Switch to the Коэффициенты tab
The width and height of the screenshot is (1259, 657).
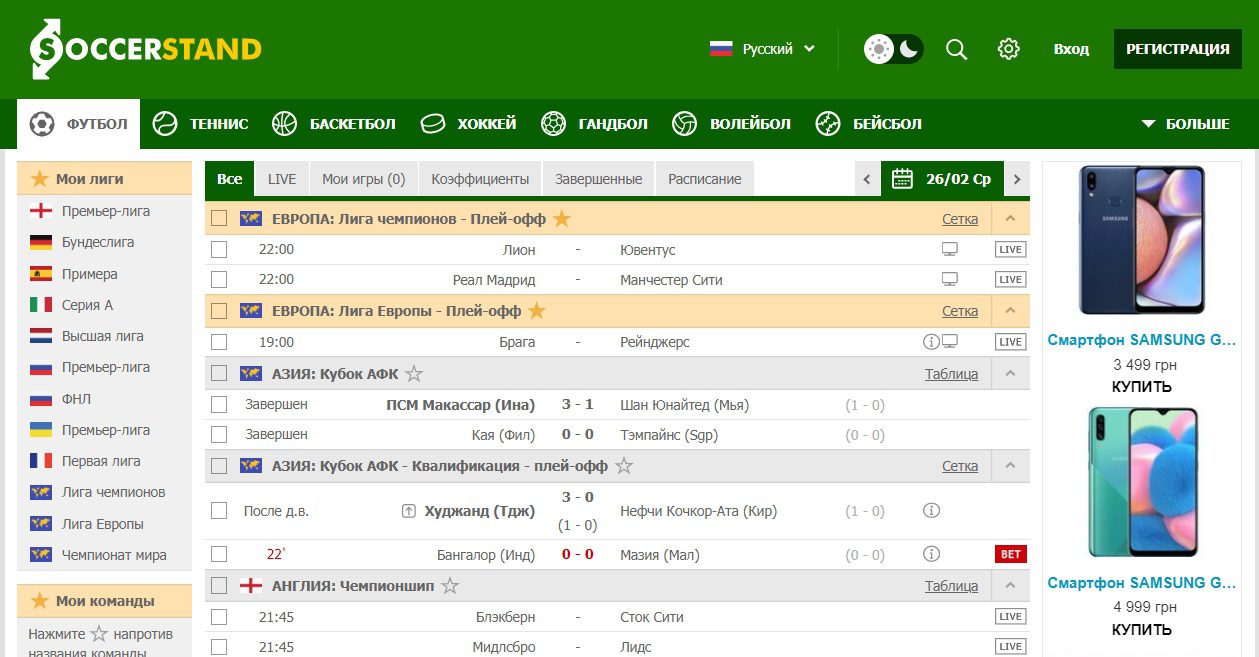click(480, 179)
